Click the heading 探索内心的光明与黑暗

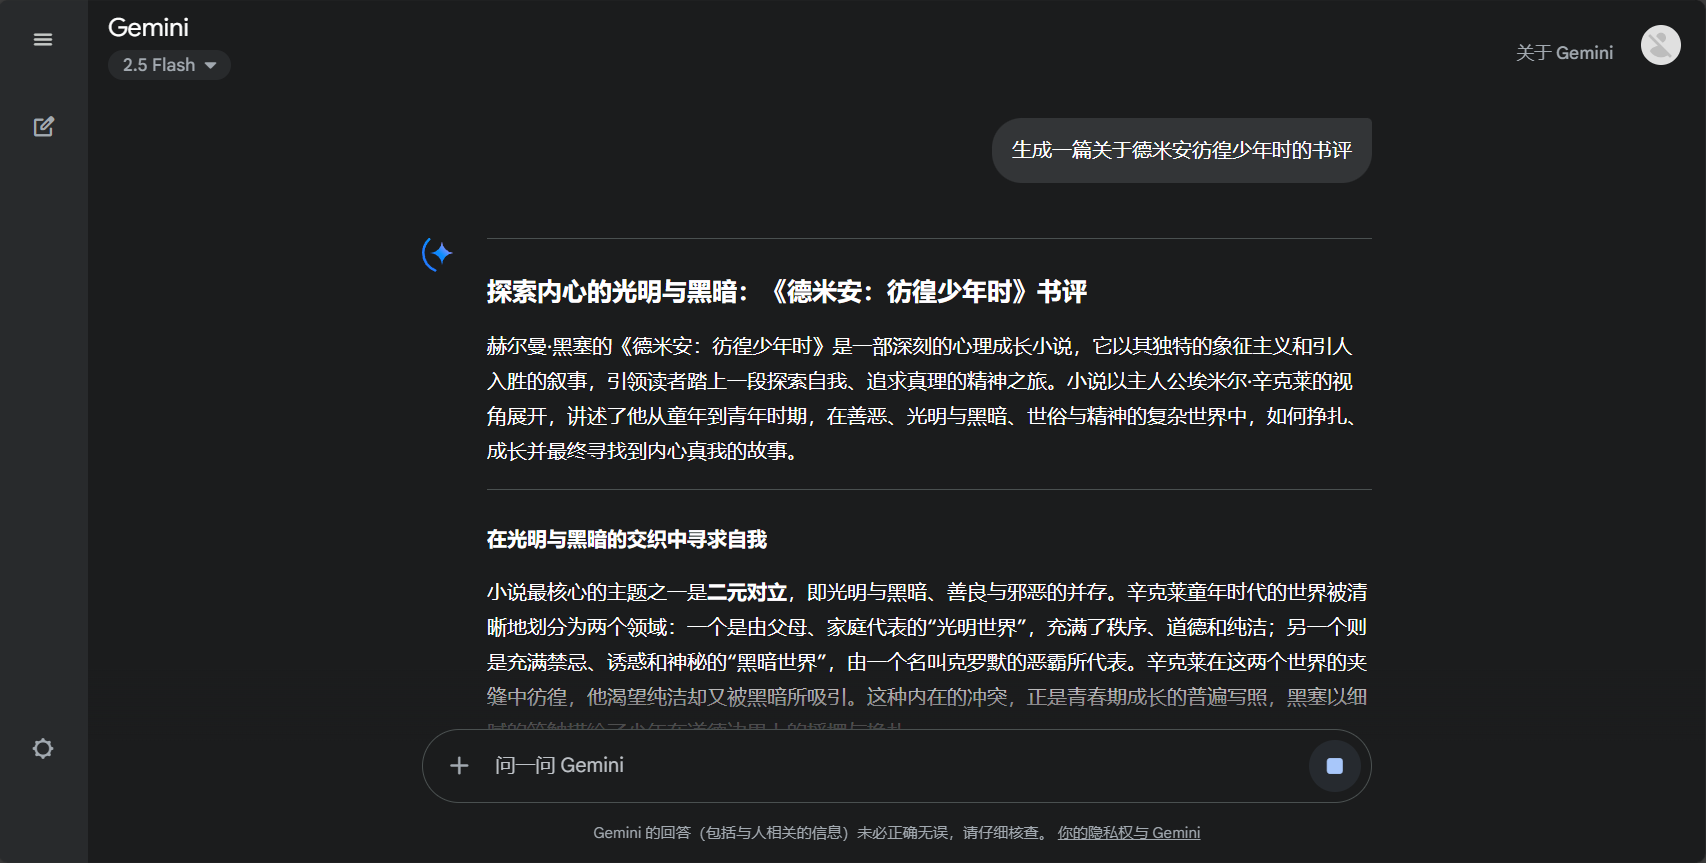[x=786, y=292]
